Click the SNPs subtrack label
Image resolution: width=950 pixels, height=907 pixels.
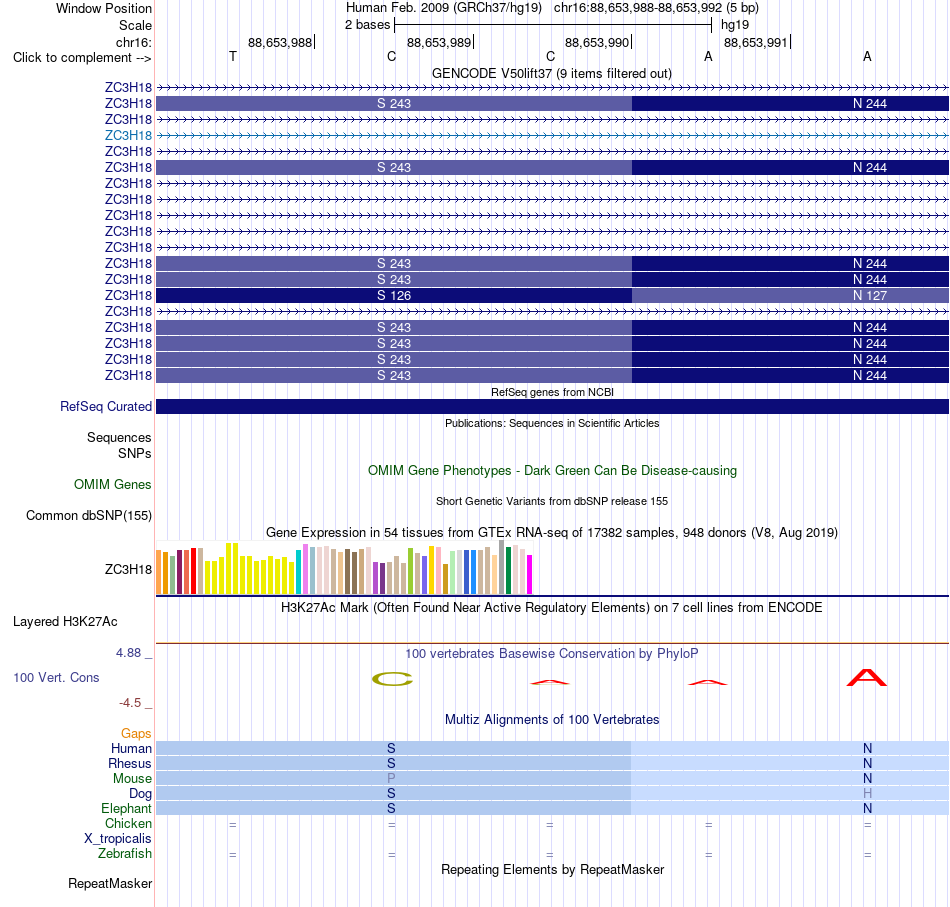tap(135, 453)
